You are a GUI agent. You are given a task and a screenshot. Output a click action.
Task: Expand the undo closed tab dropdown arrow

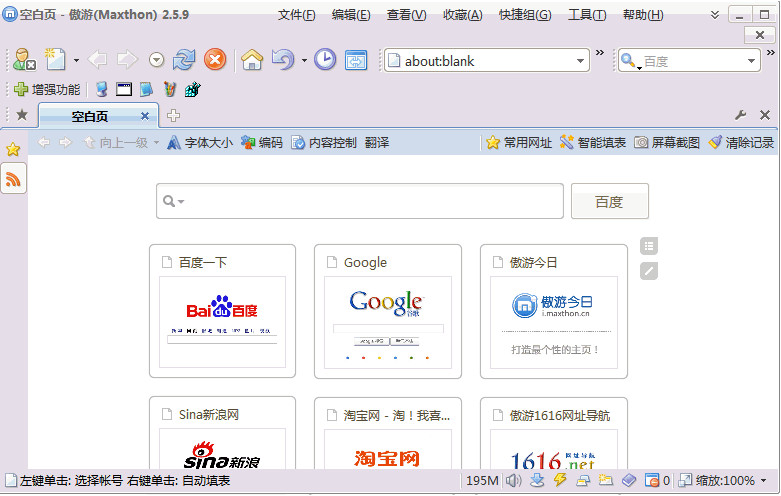point(304,61)
